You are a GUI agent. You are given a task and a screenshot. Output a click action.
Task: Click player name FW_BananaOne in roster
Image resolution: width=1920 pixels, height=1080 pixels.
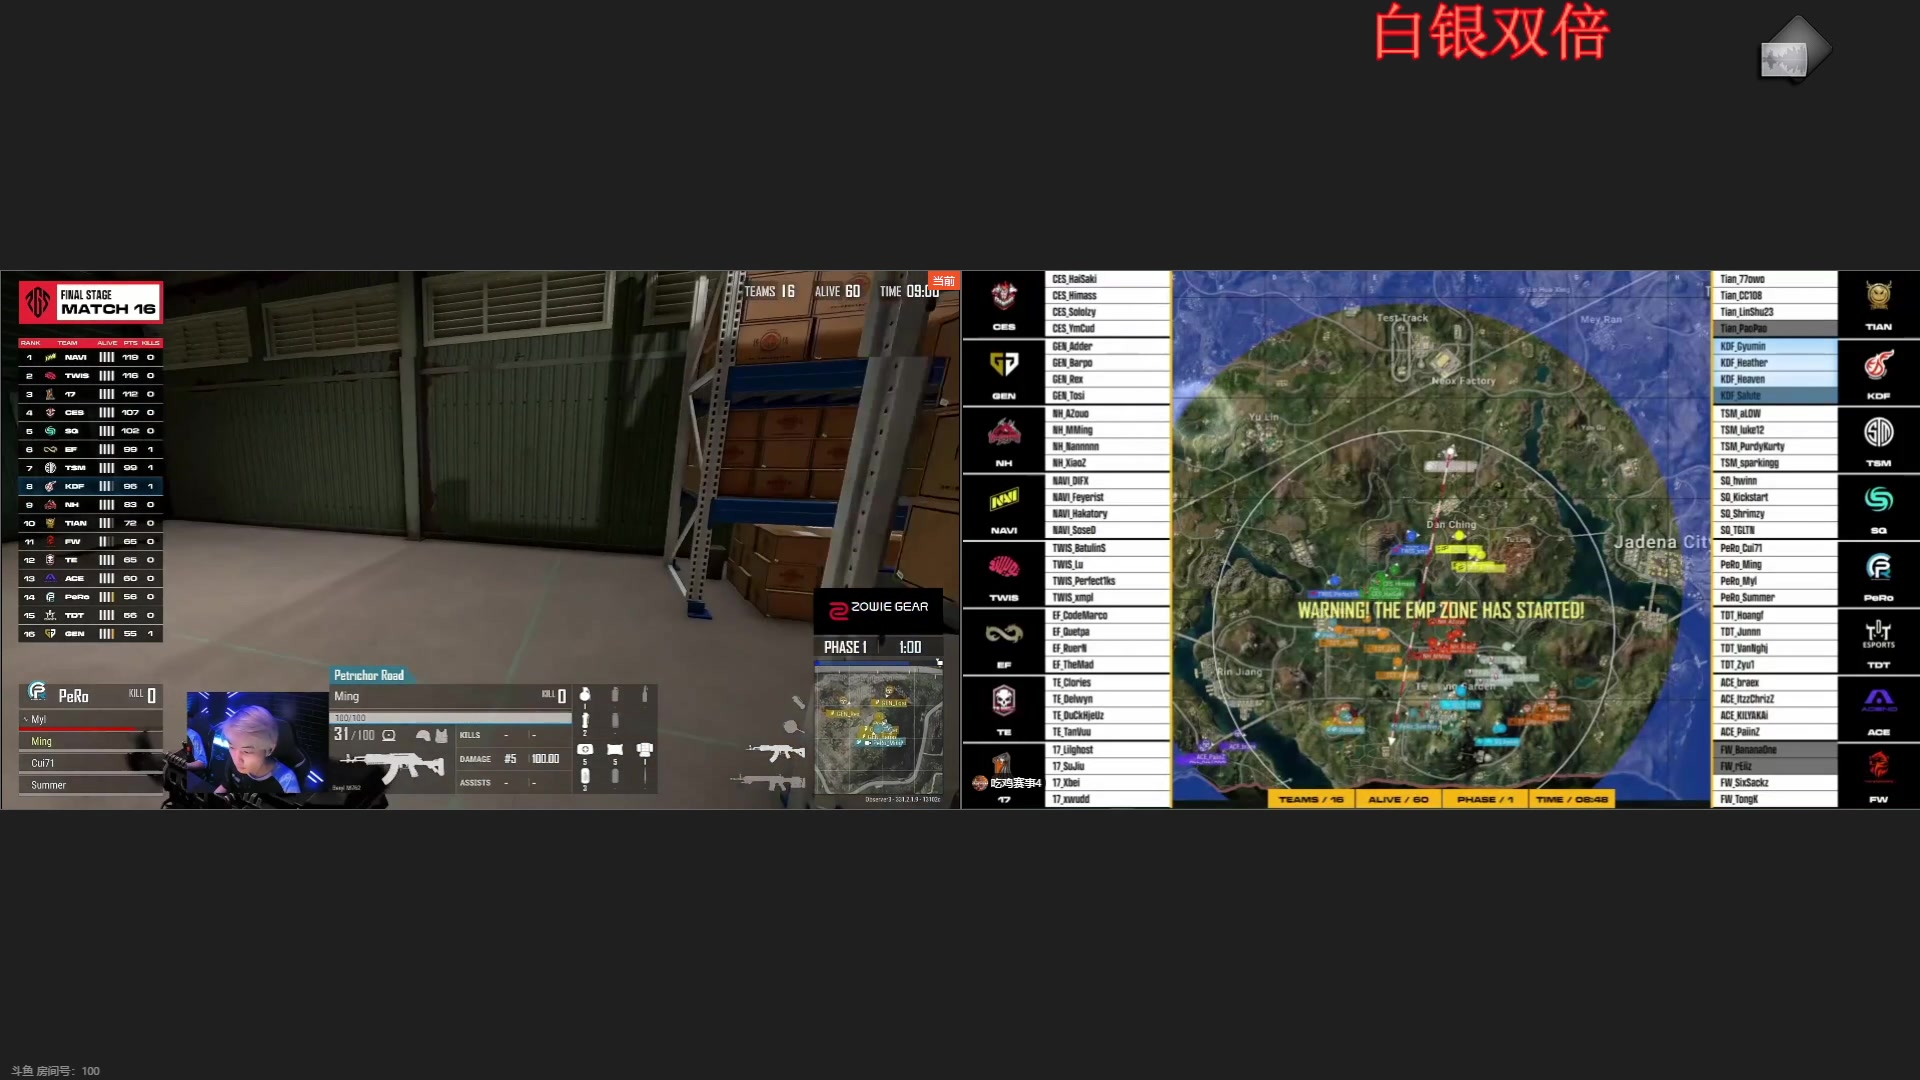pyautogui.click(x=1749, y=750)
